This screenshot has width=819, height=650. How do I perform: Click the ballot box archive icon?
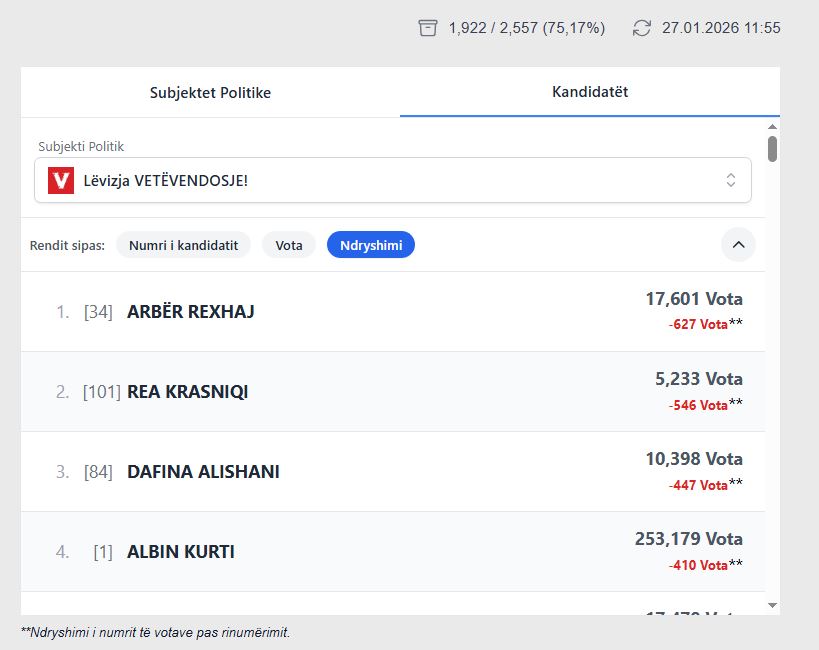(x=428, y=28)
